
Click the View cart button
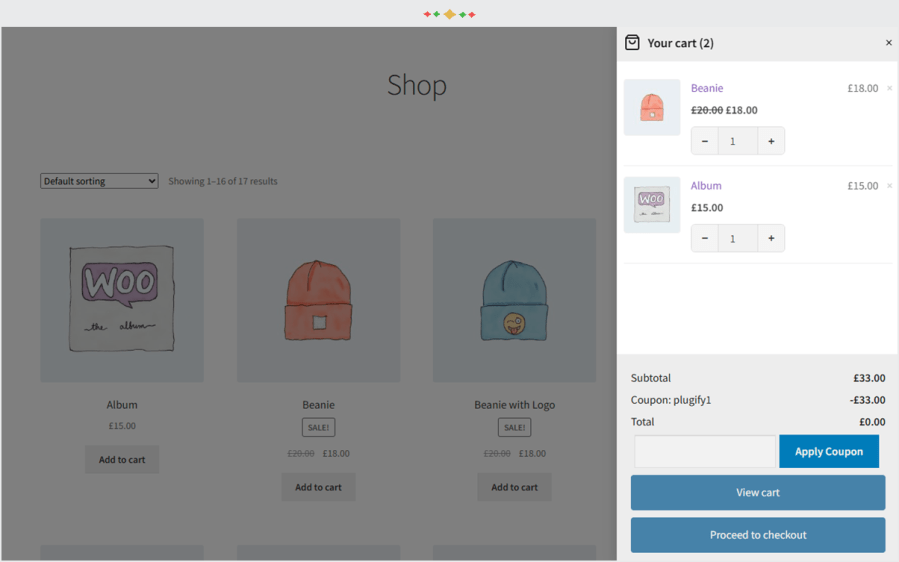[757, 493]
